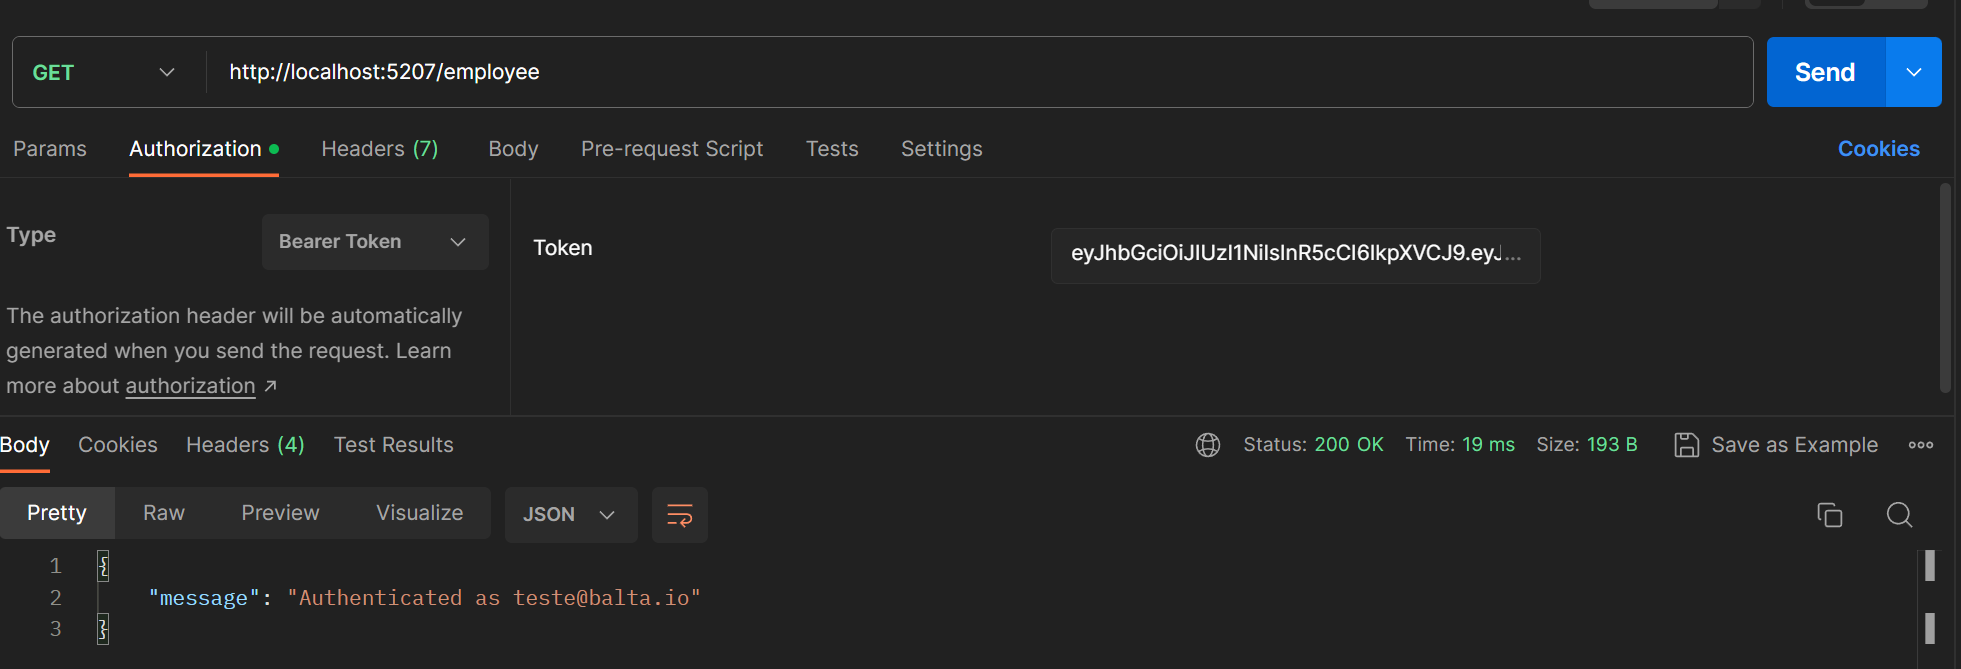This screenshot has height=669, width=1961.
Task: Open the Bearer Token type dropdown
Action: 375,242
